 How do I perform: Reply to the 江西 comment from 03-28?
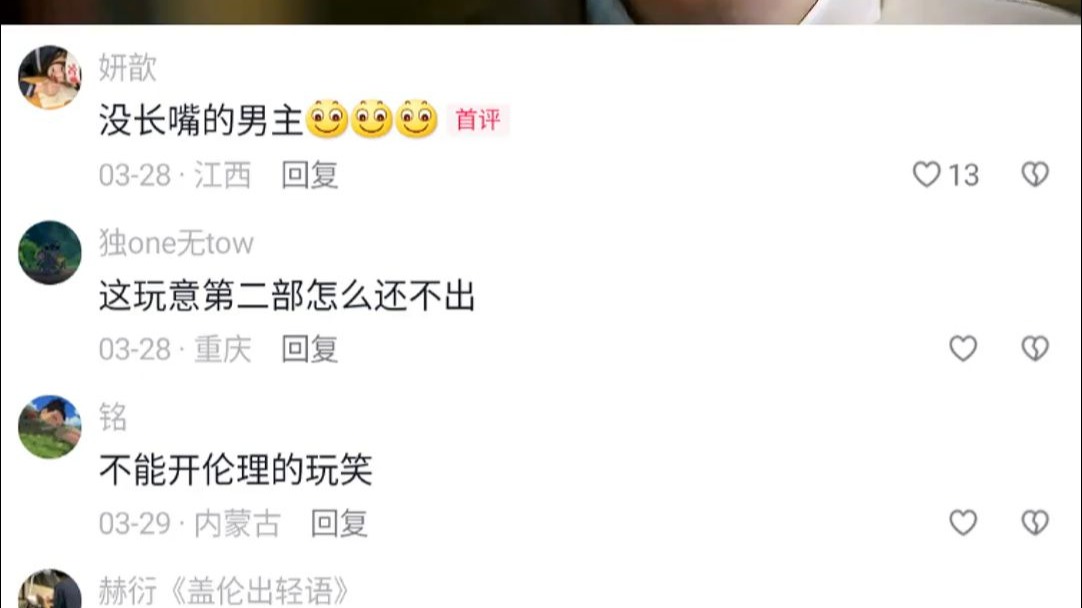pyautogui.click(x=309, y=175)
